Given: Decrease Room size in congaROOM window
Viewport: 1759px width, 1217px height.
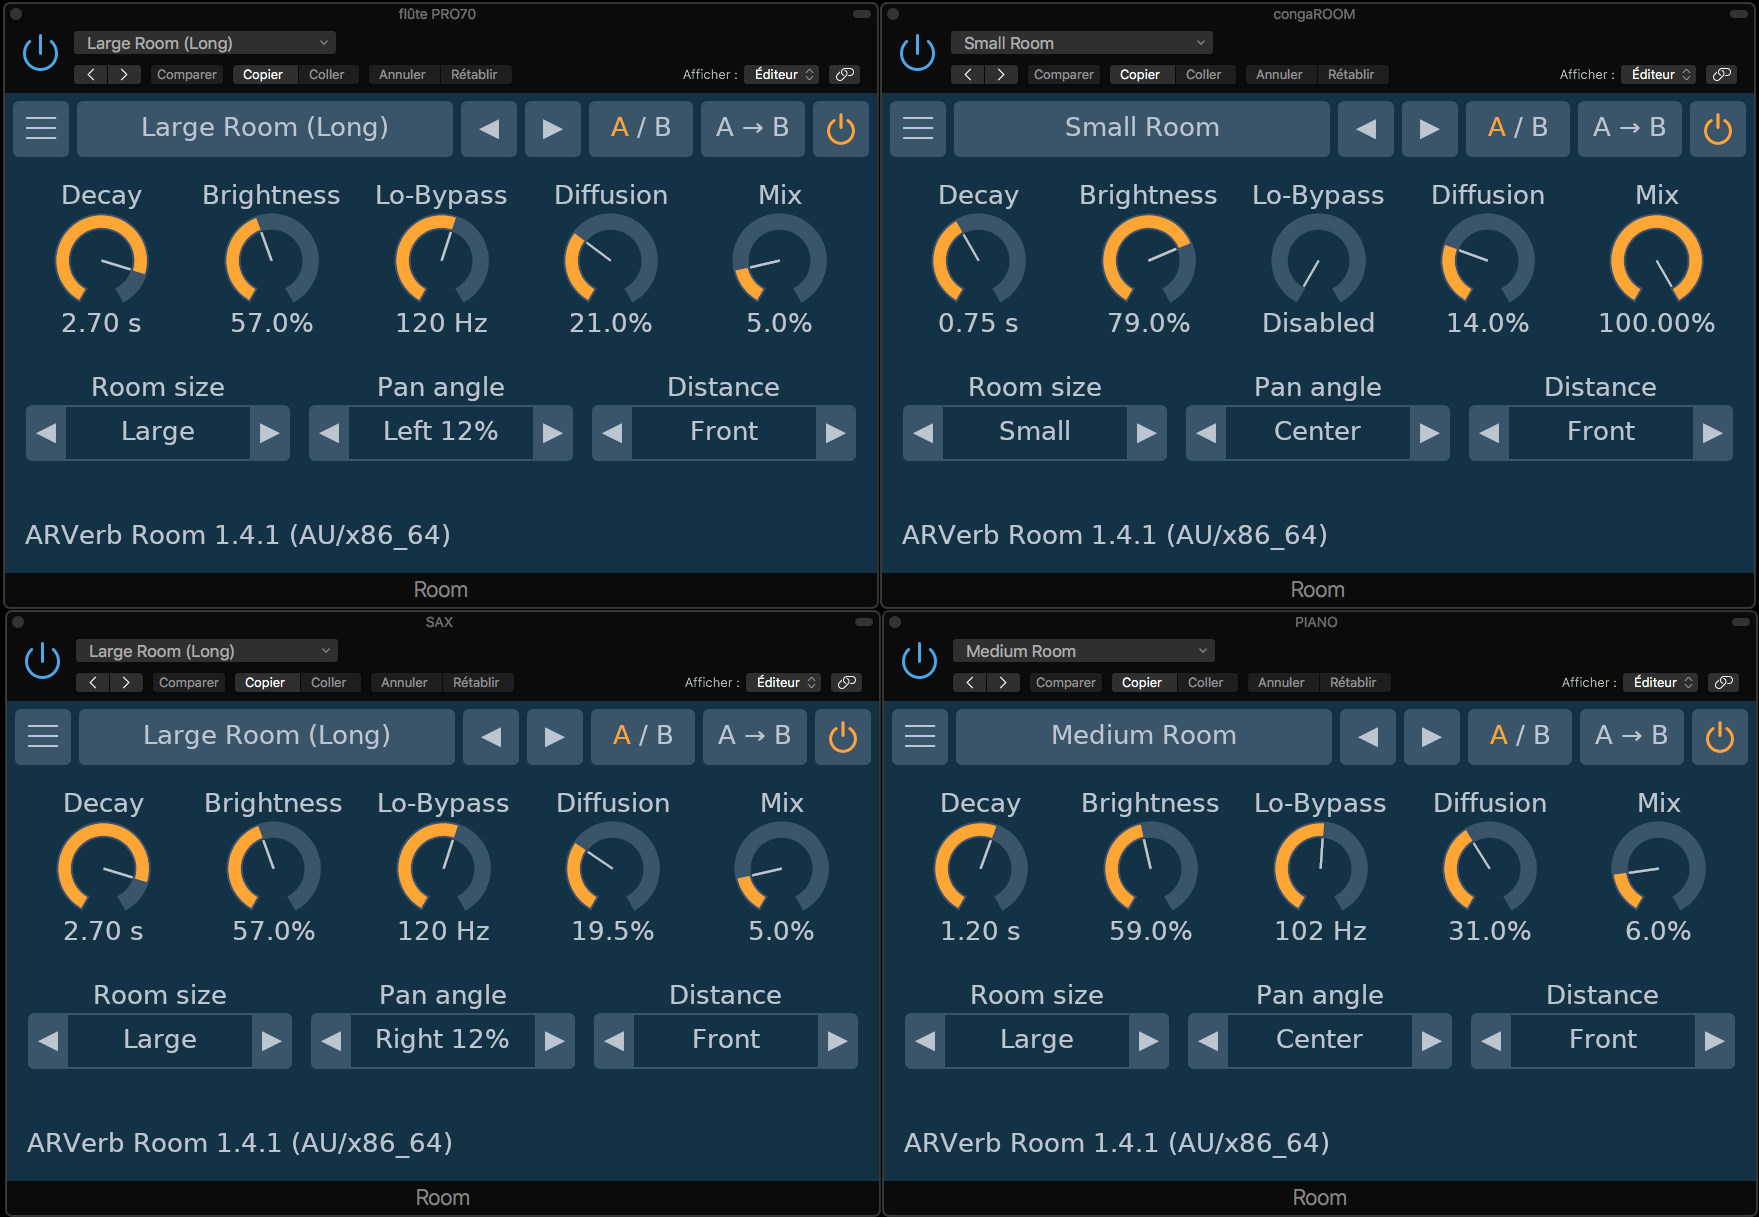Looking at the screenshot, I should [923, 433].
